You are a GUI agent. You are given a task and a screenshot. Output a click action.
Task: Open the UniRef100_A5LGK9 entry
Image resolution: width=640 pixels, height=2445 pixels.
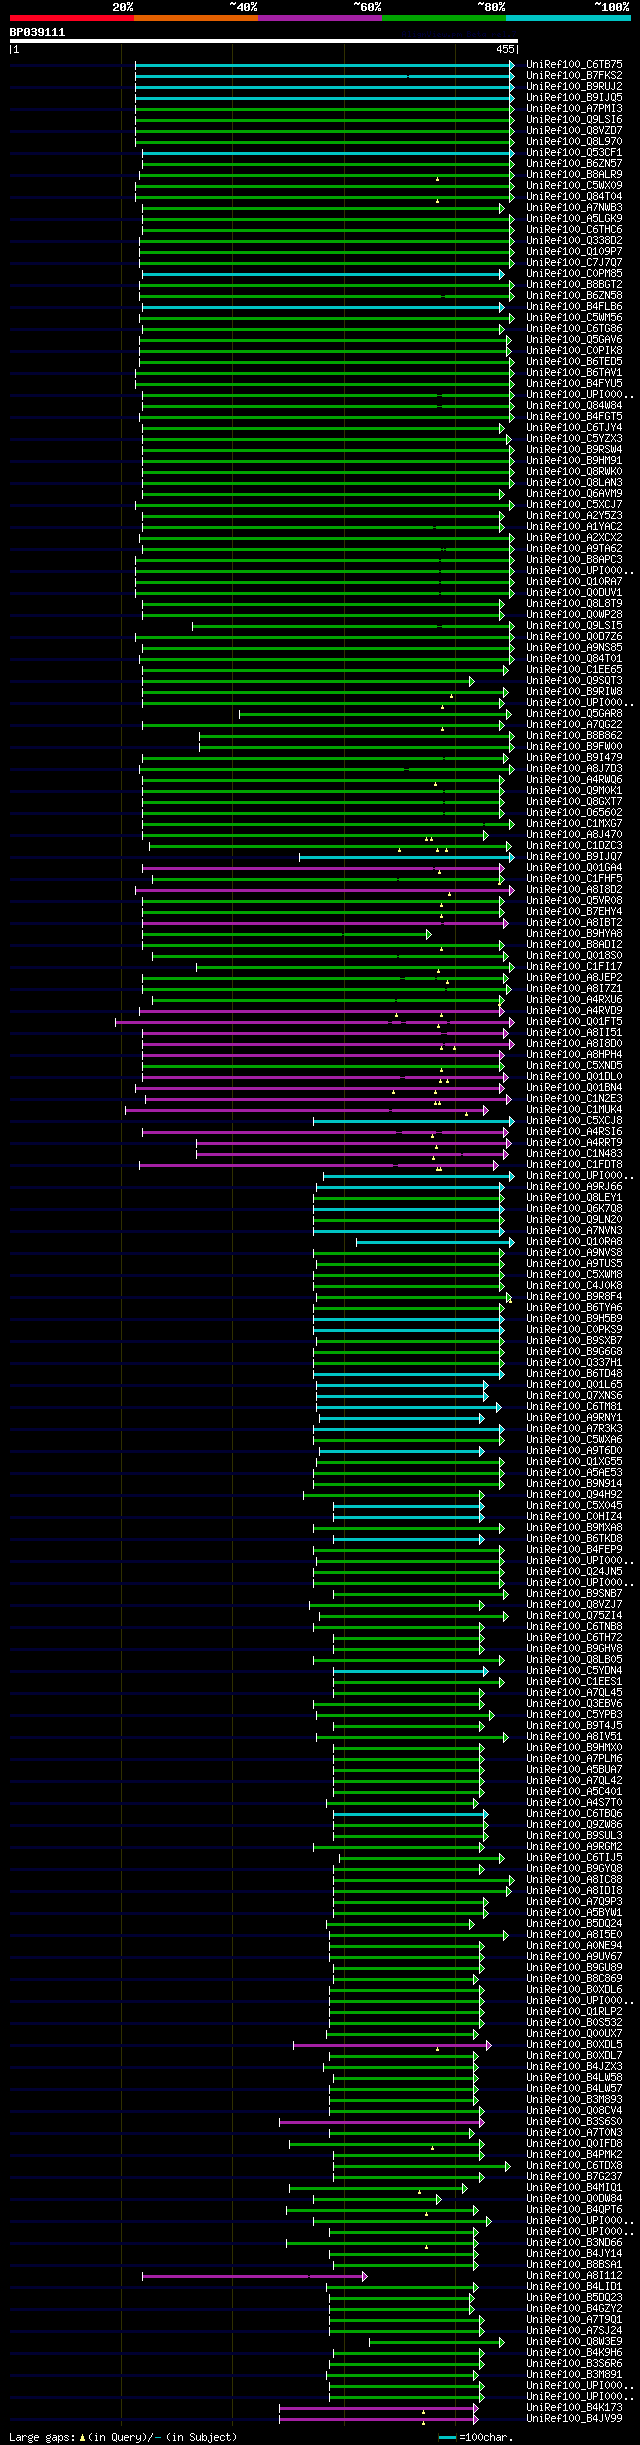pos(574,219)
